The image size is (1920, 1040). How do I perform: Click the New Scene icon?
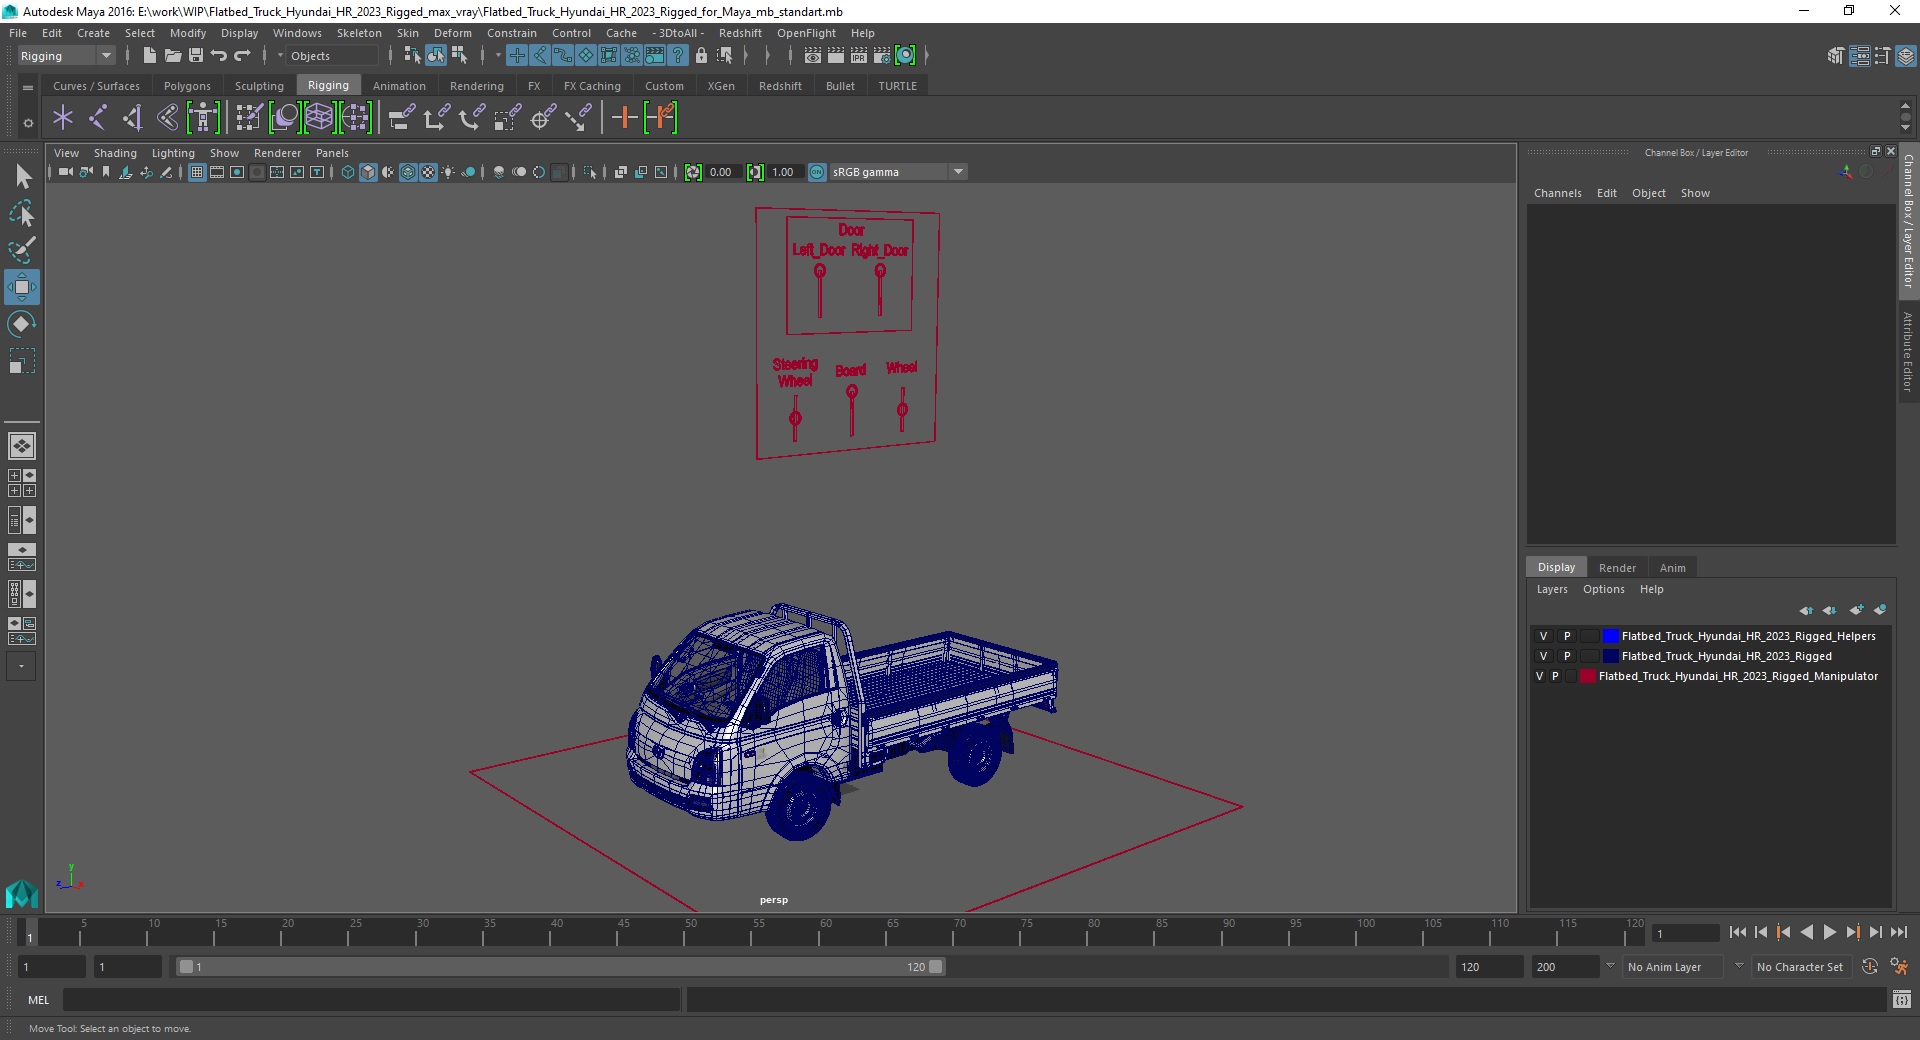[149, 56]
